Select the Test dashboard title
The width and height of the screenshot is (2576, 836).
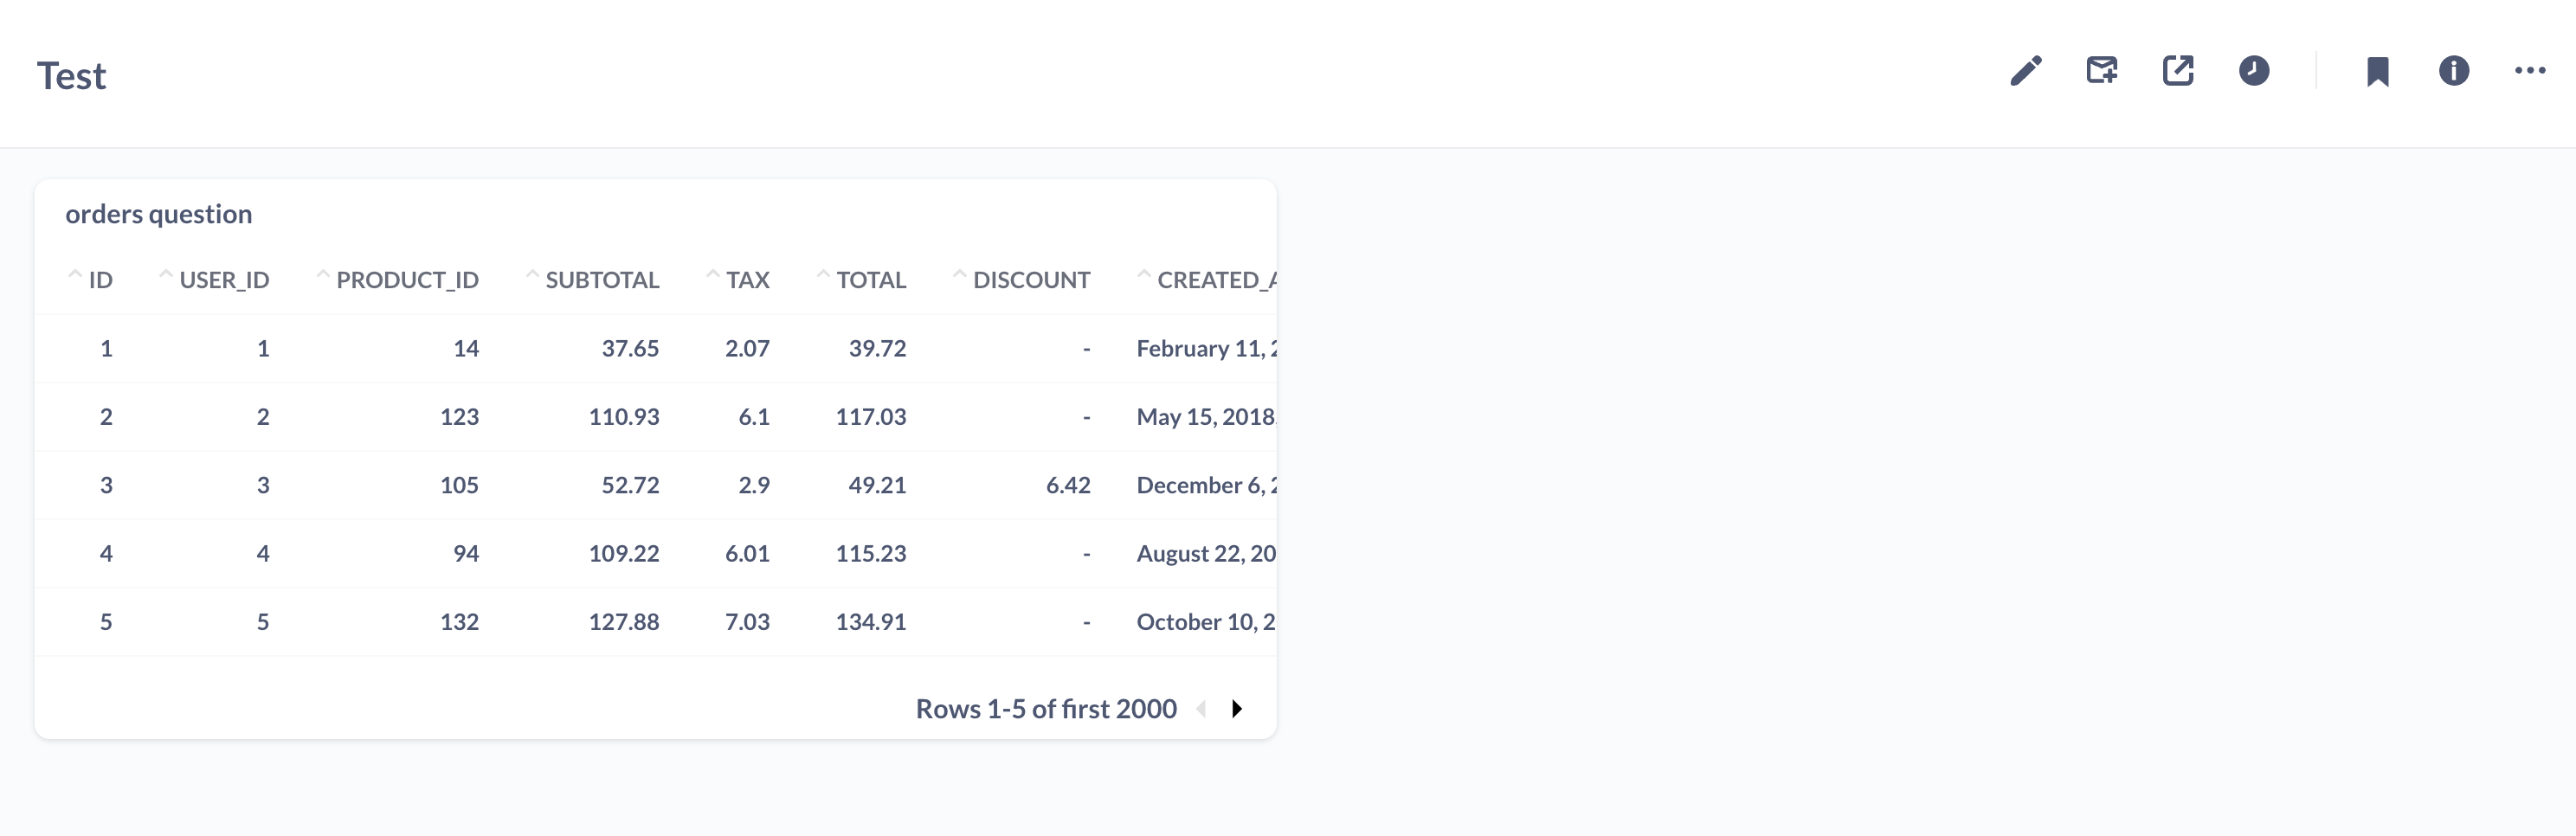(71, 75)
